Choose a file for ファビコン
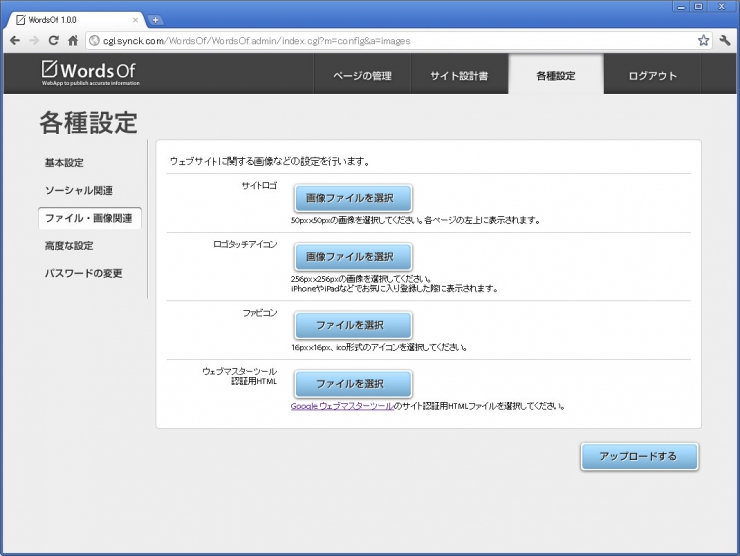This screenshot has width=740, height=556. click(353, 325)
